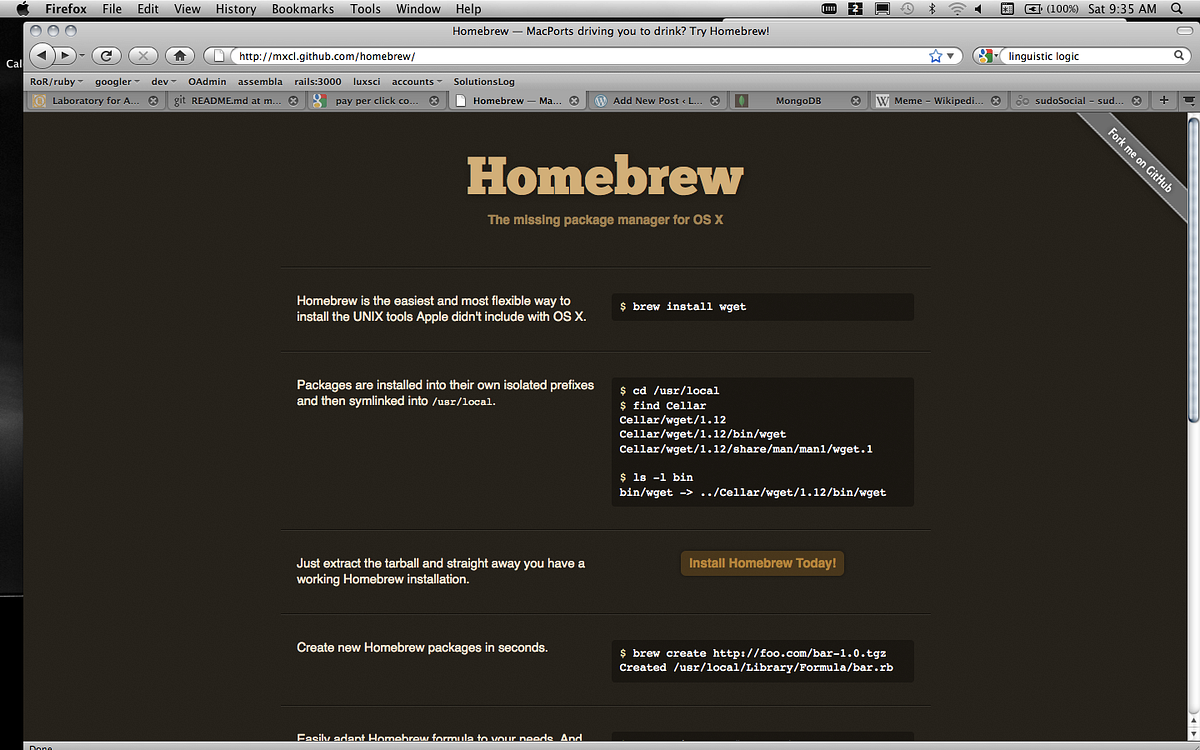Open the Home page icon
Viewport: 1200px width, 750px height.
[179, 56]
